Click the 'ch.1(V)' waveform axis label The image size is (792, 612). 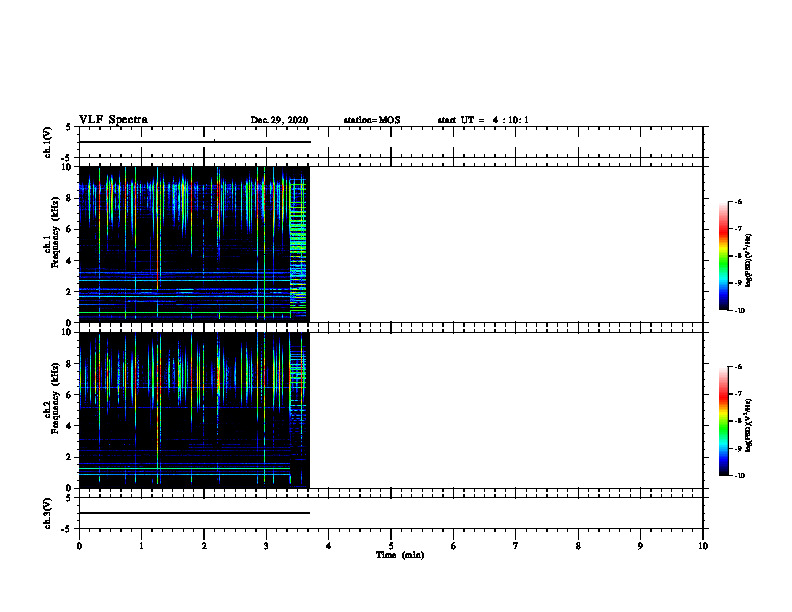click(47, 142)
